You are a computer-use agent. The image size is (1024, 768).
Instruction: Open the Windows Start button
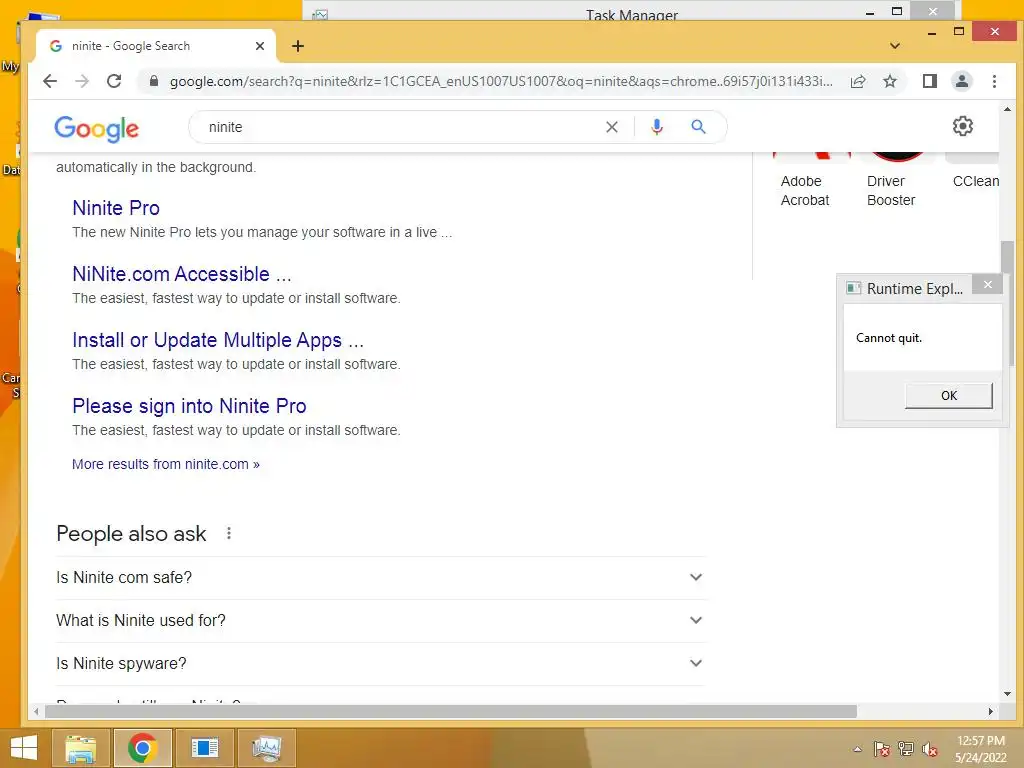click(24, 748)
